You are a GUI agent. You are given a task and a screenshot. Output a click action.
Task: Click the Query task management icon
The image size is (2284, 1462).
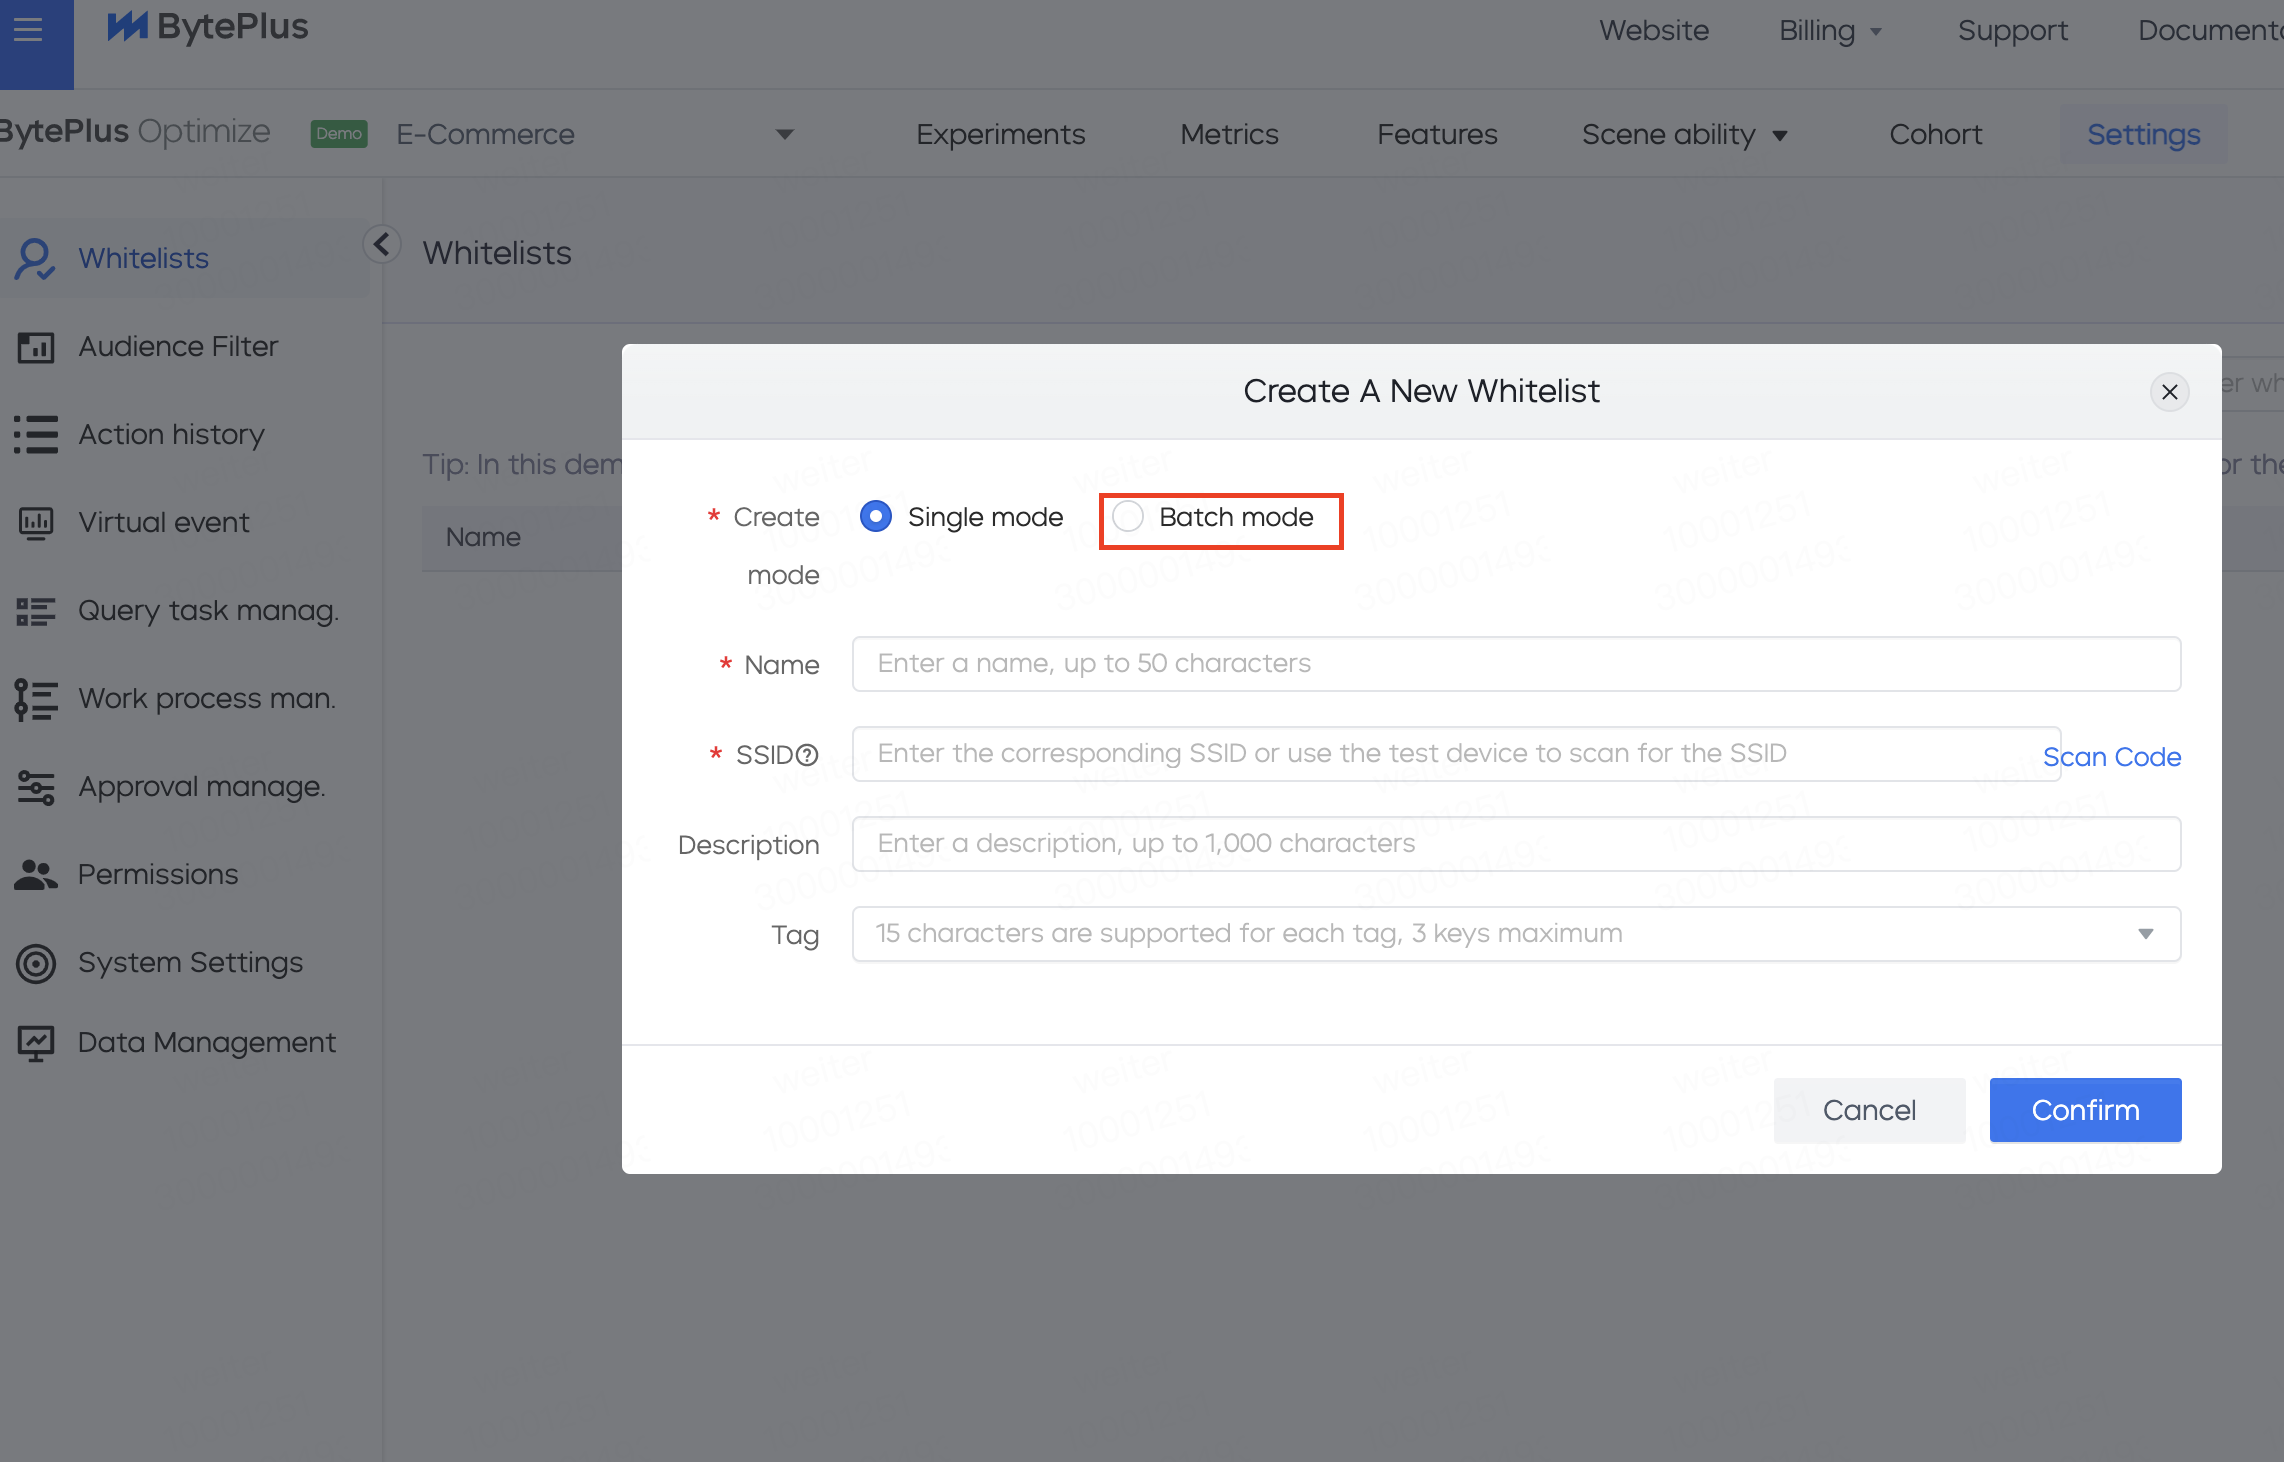[36, 611]
